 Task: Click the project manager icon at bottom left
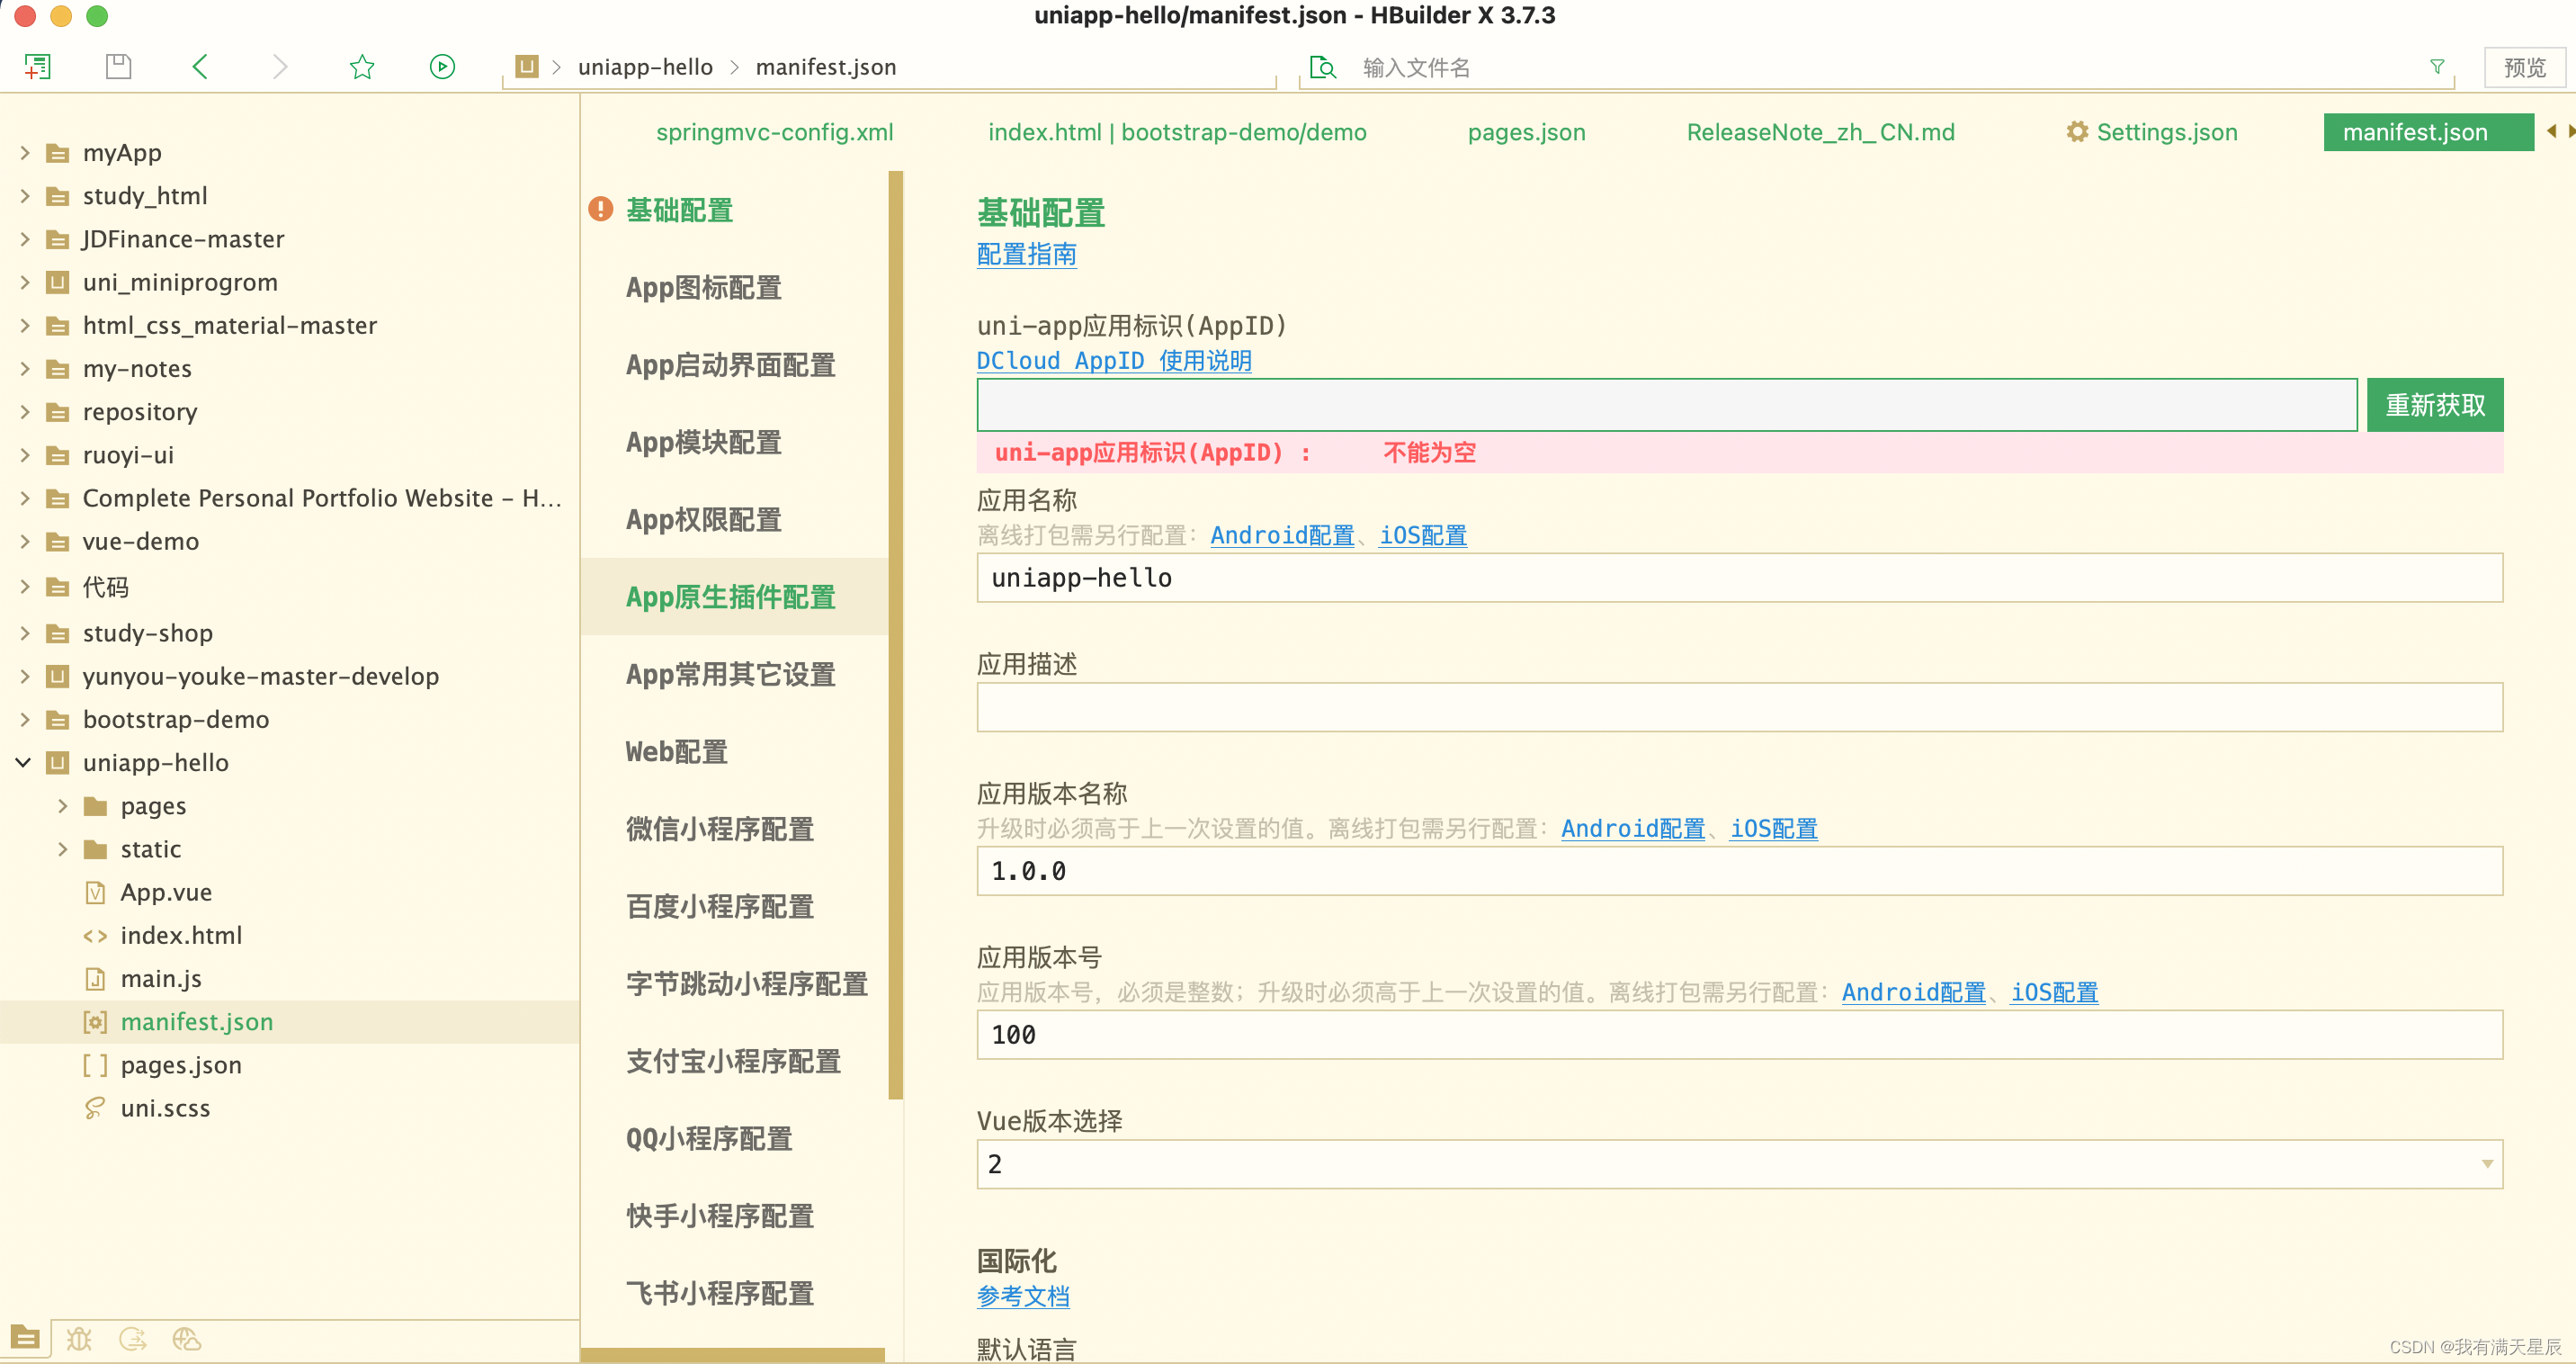tap(25, 1338)
